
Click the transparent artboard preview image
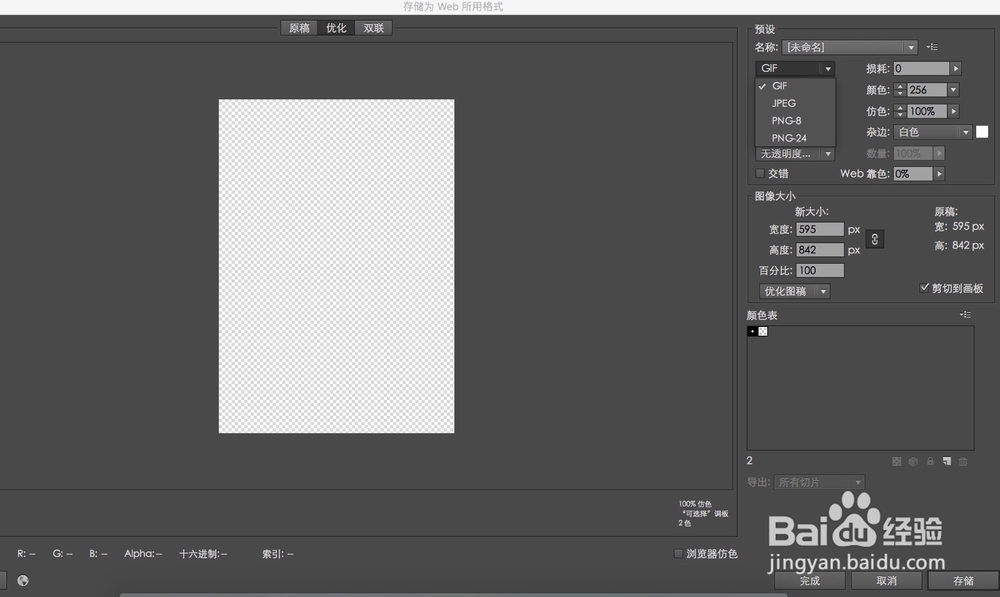coord(337,266)
